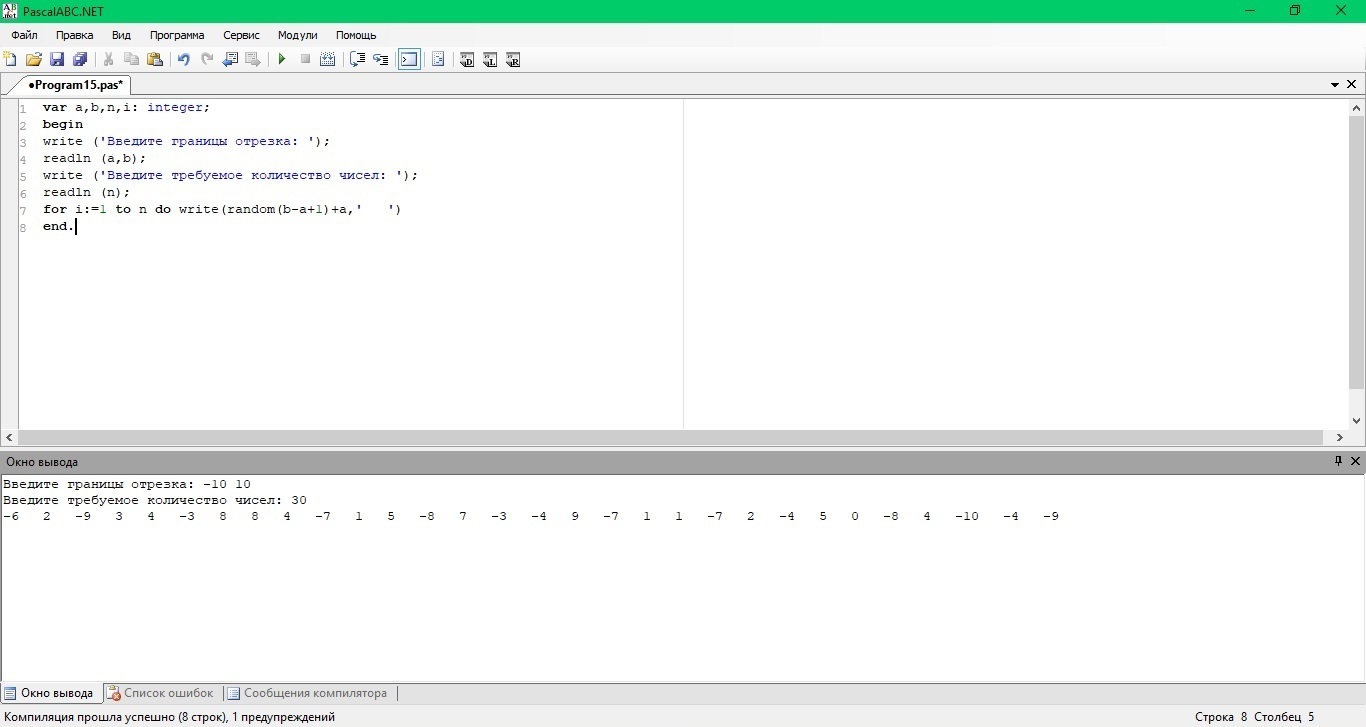This screenshot has width=1366, height=727.
Task: Place cursor on the 'begin' code line
Action: (63, 124)
